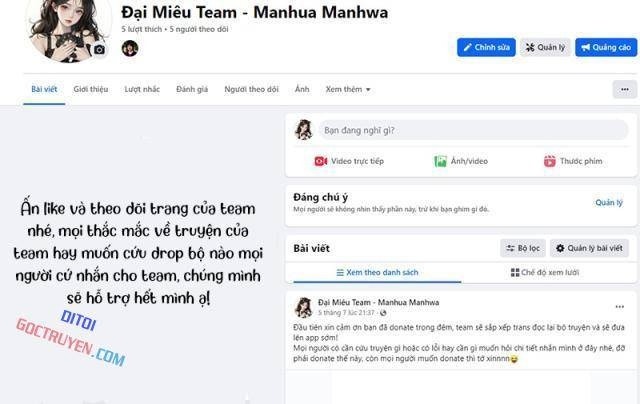Open the Giới thiệu tab
This screenshot has height=404, width=640.
click(91, 89)
